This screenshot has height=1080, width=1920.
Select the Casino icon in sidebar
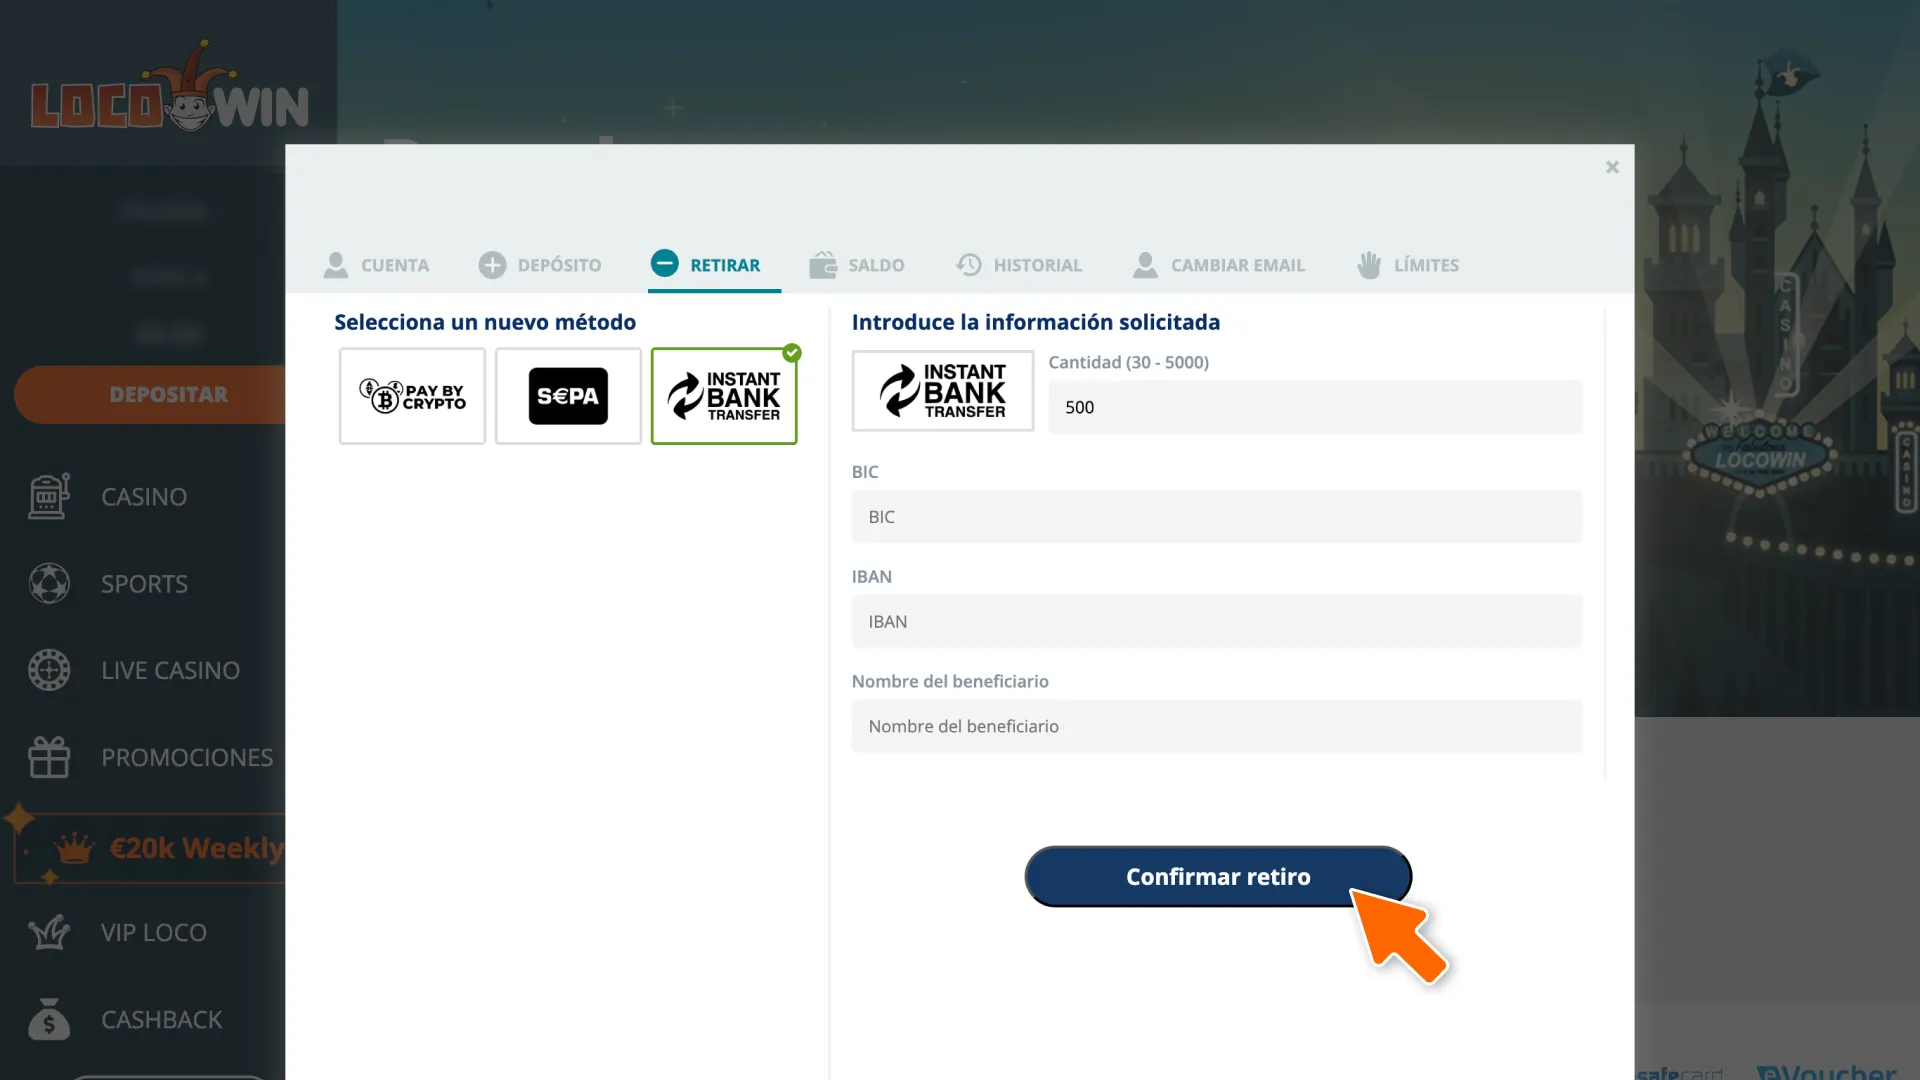49,495
